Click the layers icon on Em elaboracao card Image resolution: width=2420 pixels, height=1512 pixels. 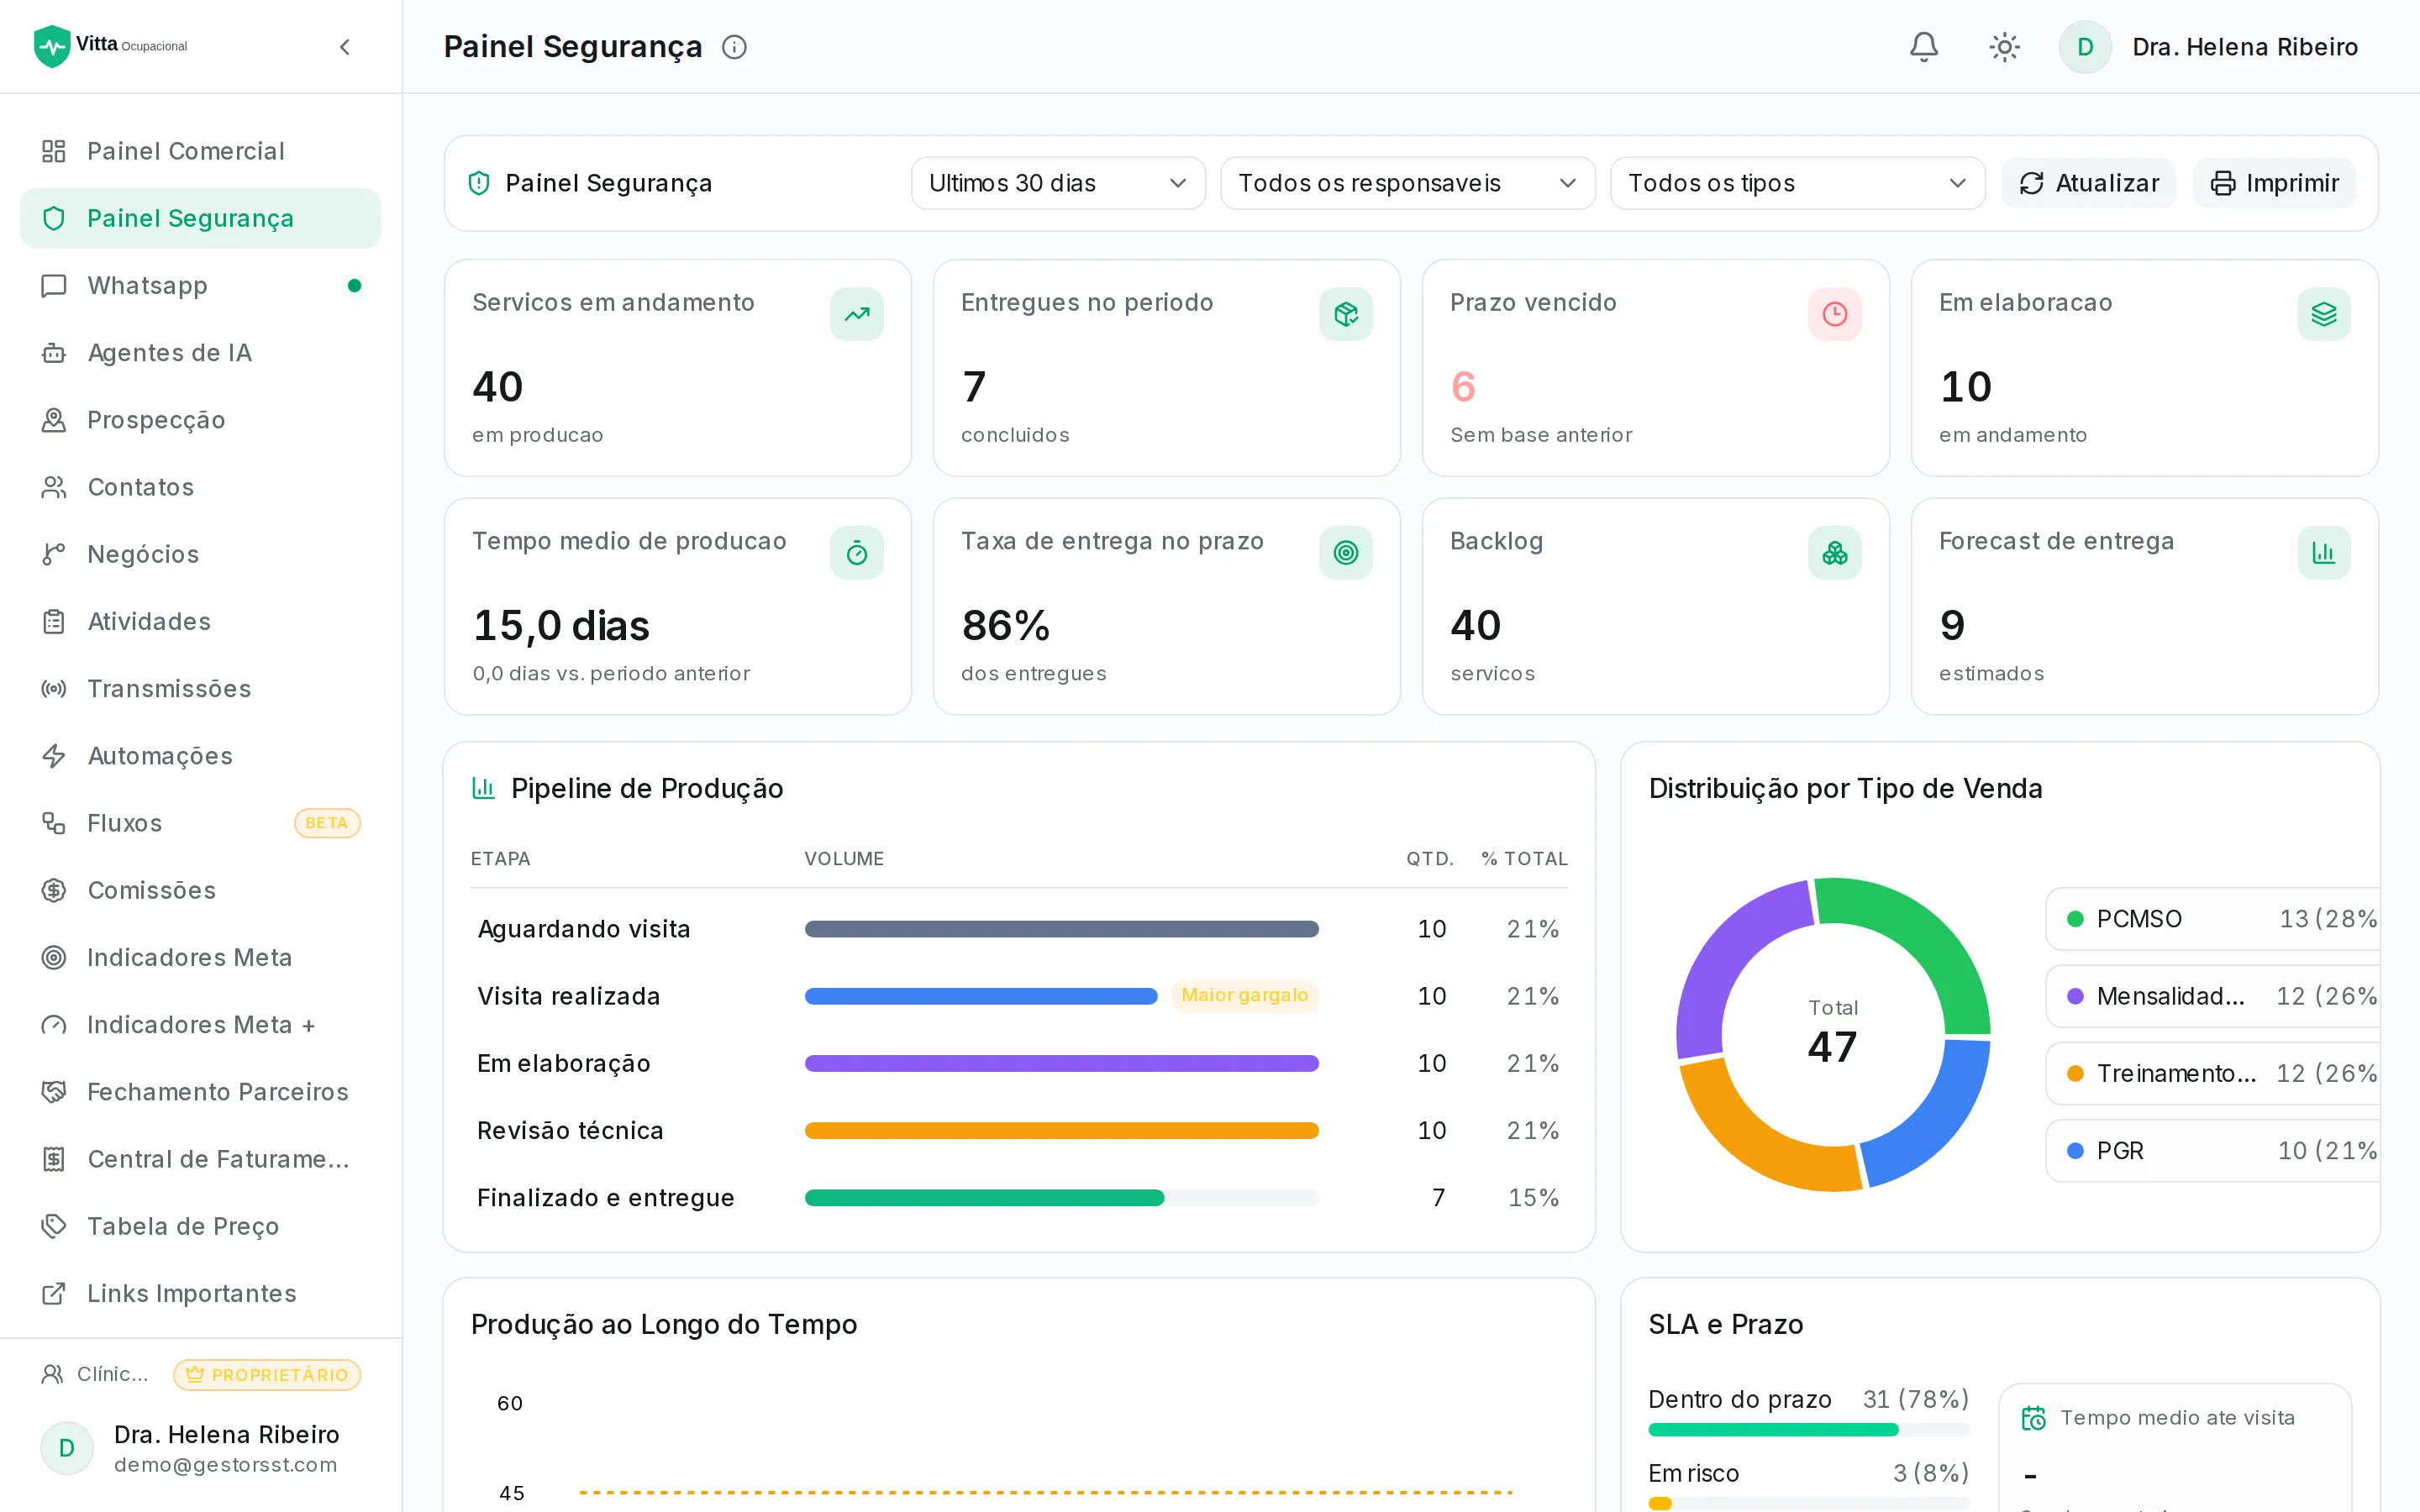tap(2323, 314)
